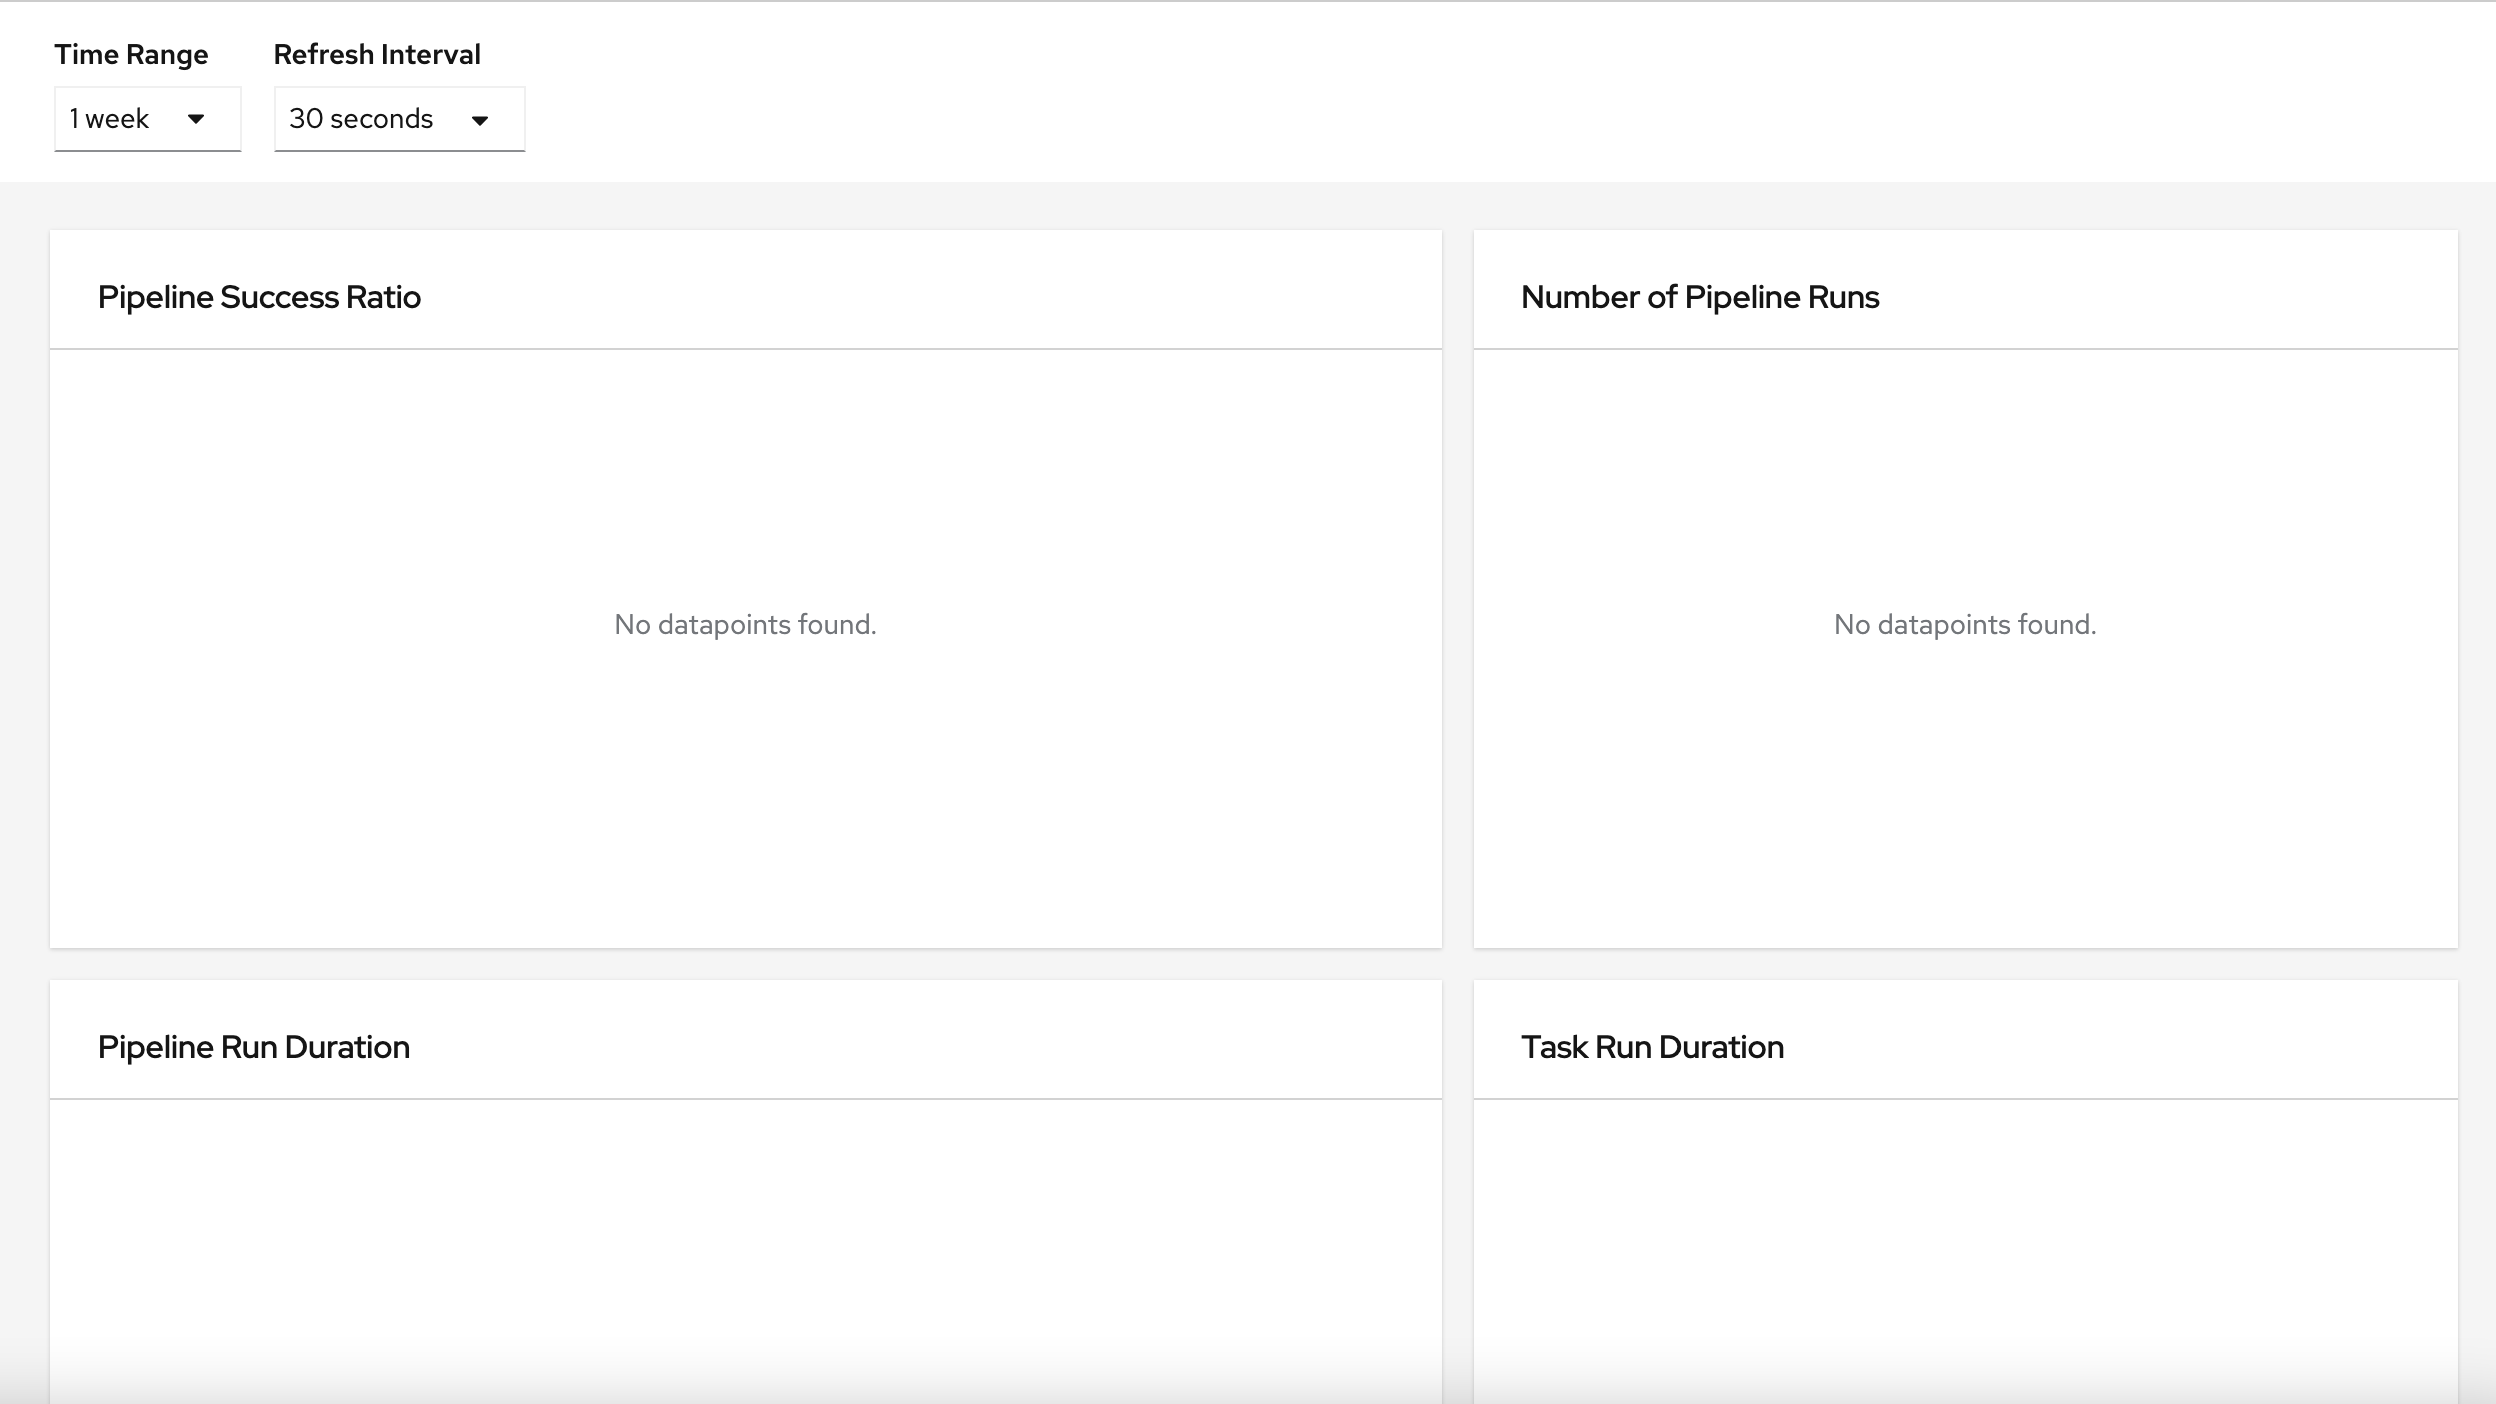Click No datapoints found in Number of Pipeline Runs
This screenshot has height=1404, width=2496.
click(x=1965, y=625)
